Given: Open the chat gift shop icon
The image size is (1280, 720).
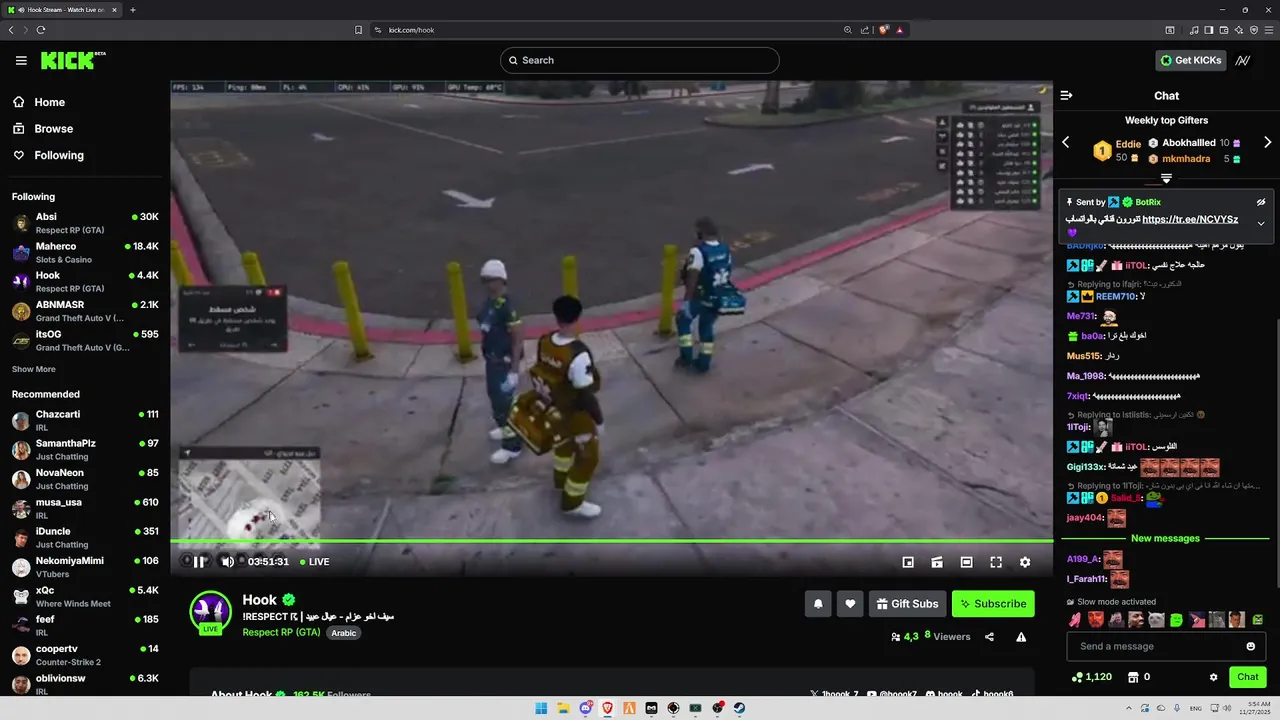Looking at the screenshot, I should click(x=1133, y=677).
